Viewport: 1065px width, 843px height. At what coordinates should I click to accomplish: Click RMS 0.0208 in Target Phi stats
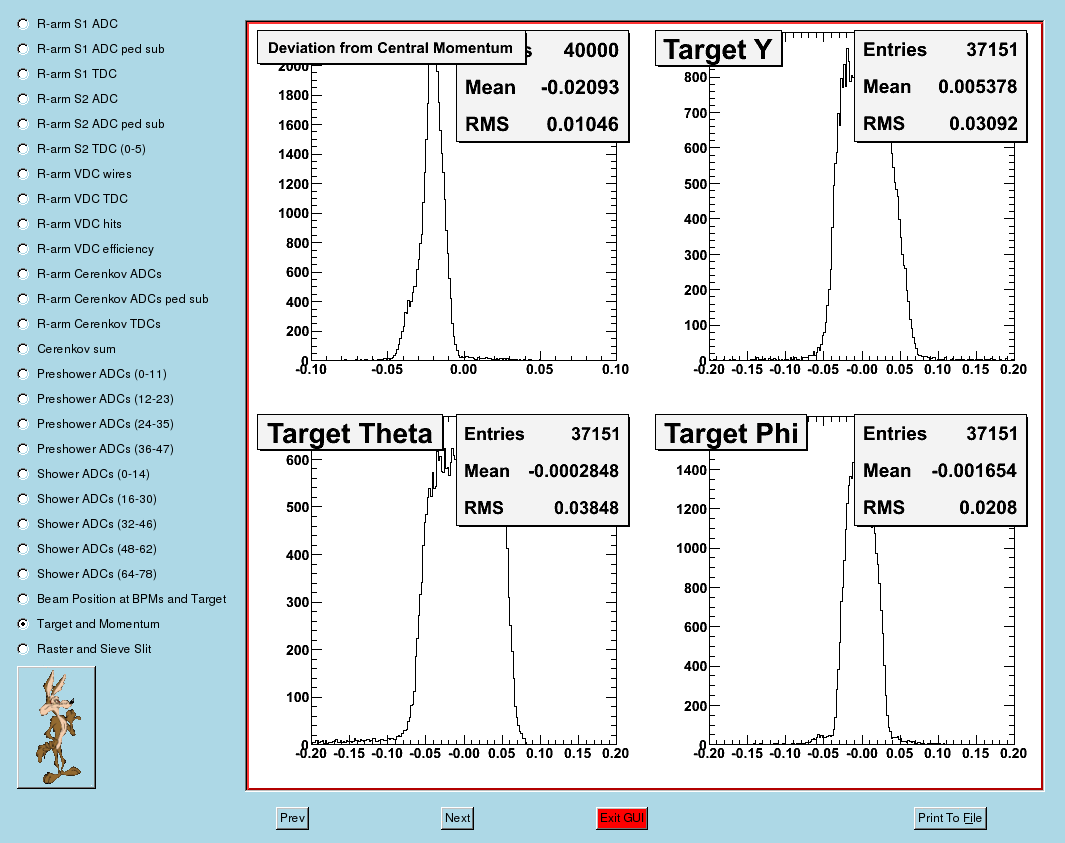point(940,507)
